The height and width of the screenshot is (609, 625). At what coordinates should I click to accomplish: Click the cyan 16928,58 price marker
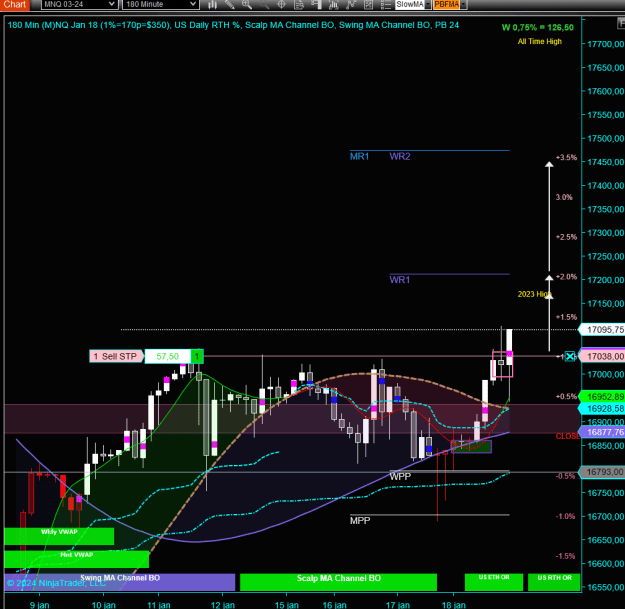pos(603,409)
